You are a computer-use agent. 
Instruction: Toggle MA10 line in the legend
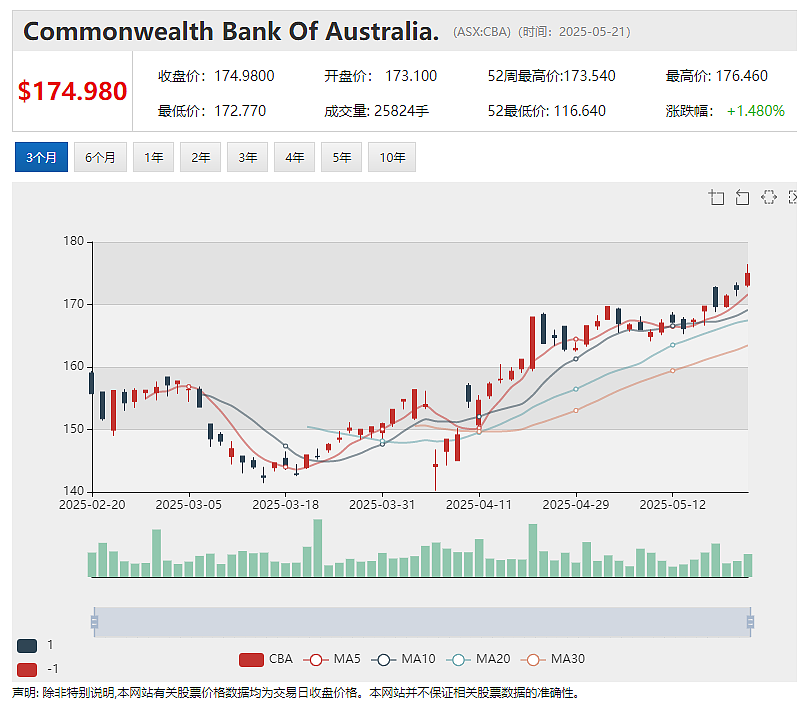pos(383,659)
